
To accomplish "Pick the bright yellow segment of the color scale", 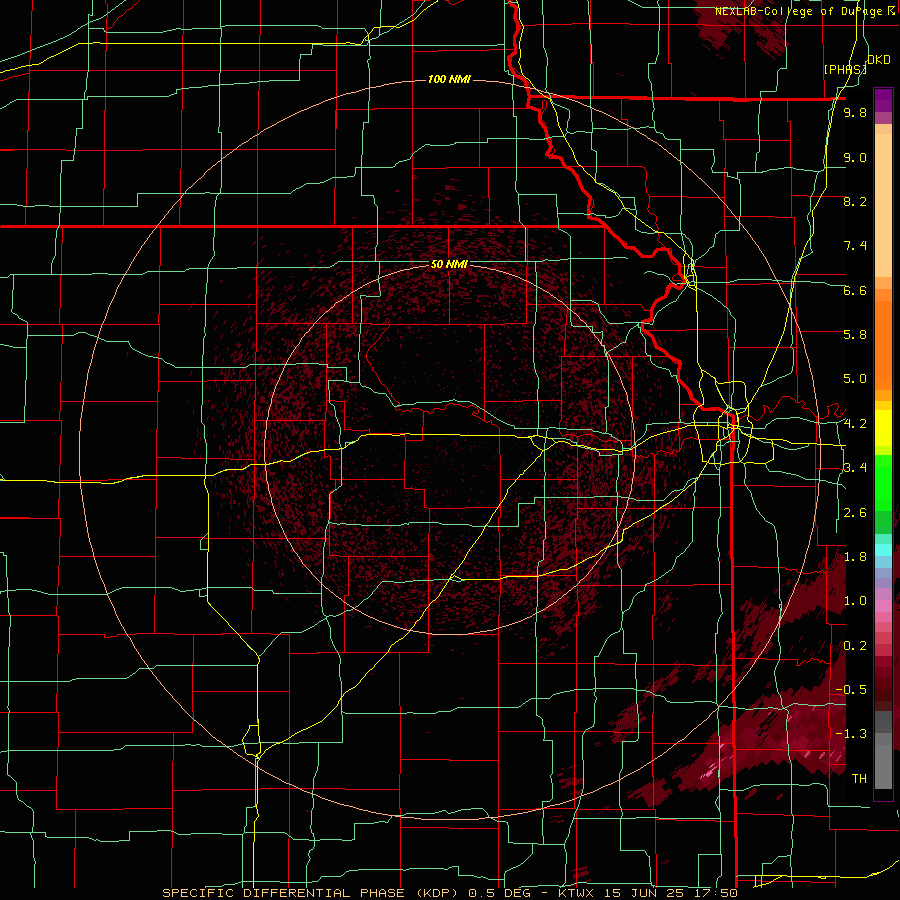I will (x=883, y=428).
